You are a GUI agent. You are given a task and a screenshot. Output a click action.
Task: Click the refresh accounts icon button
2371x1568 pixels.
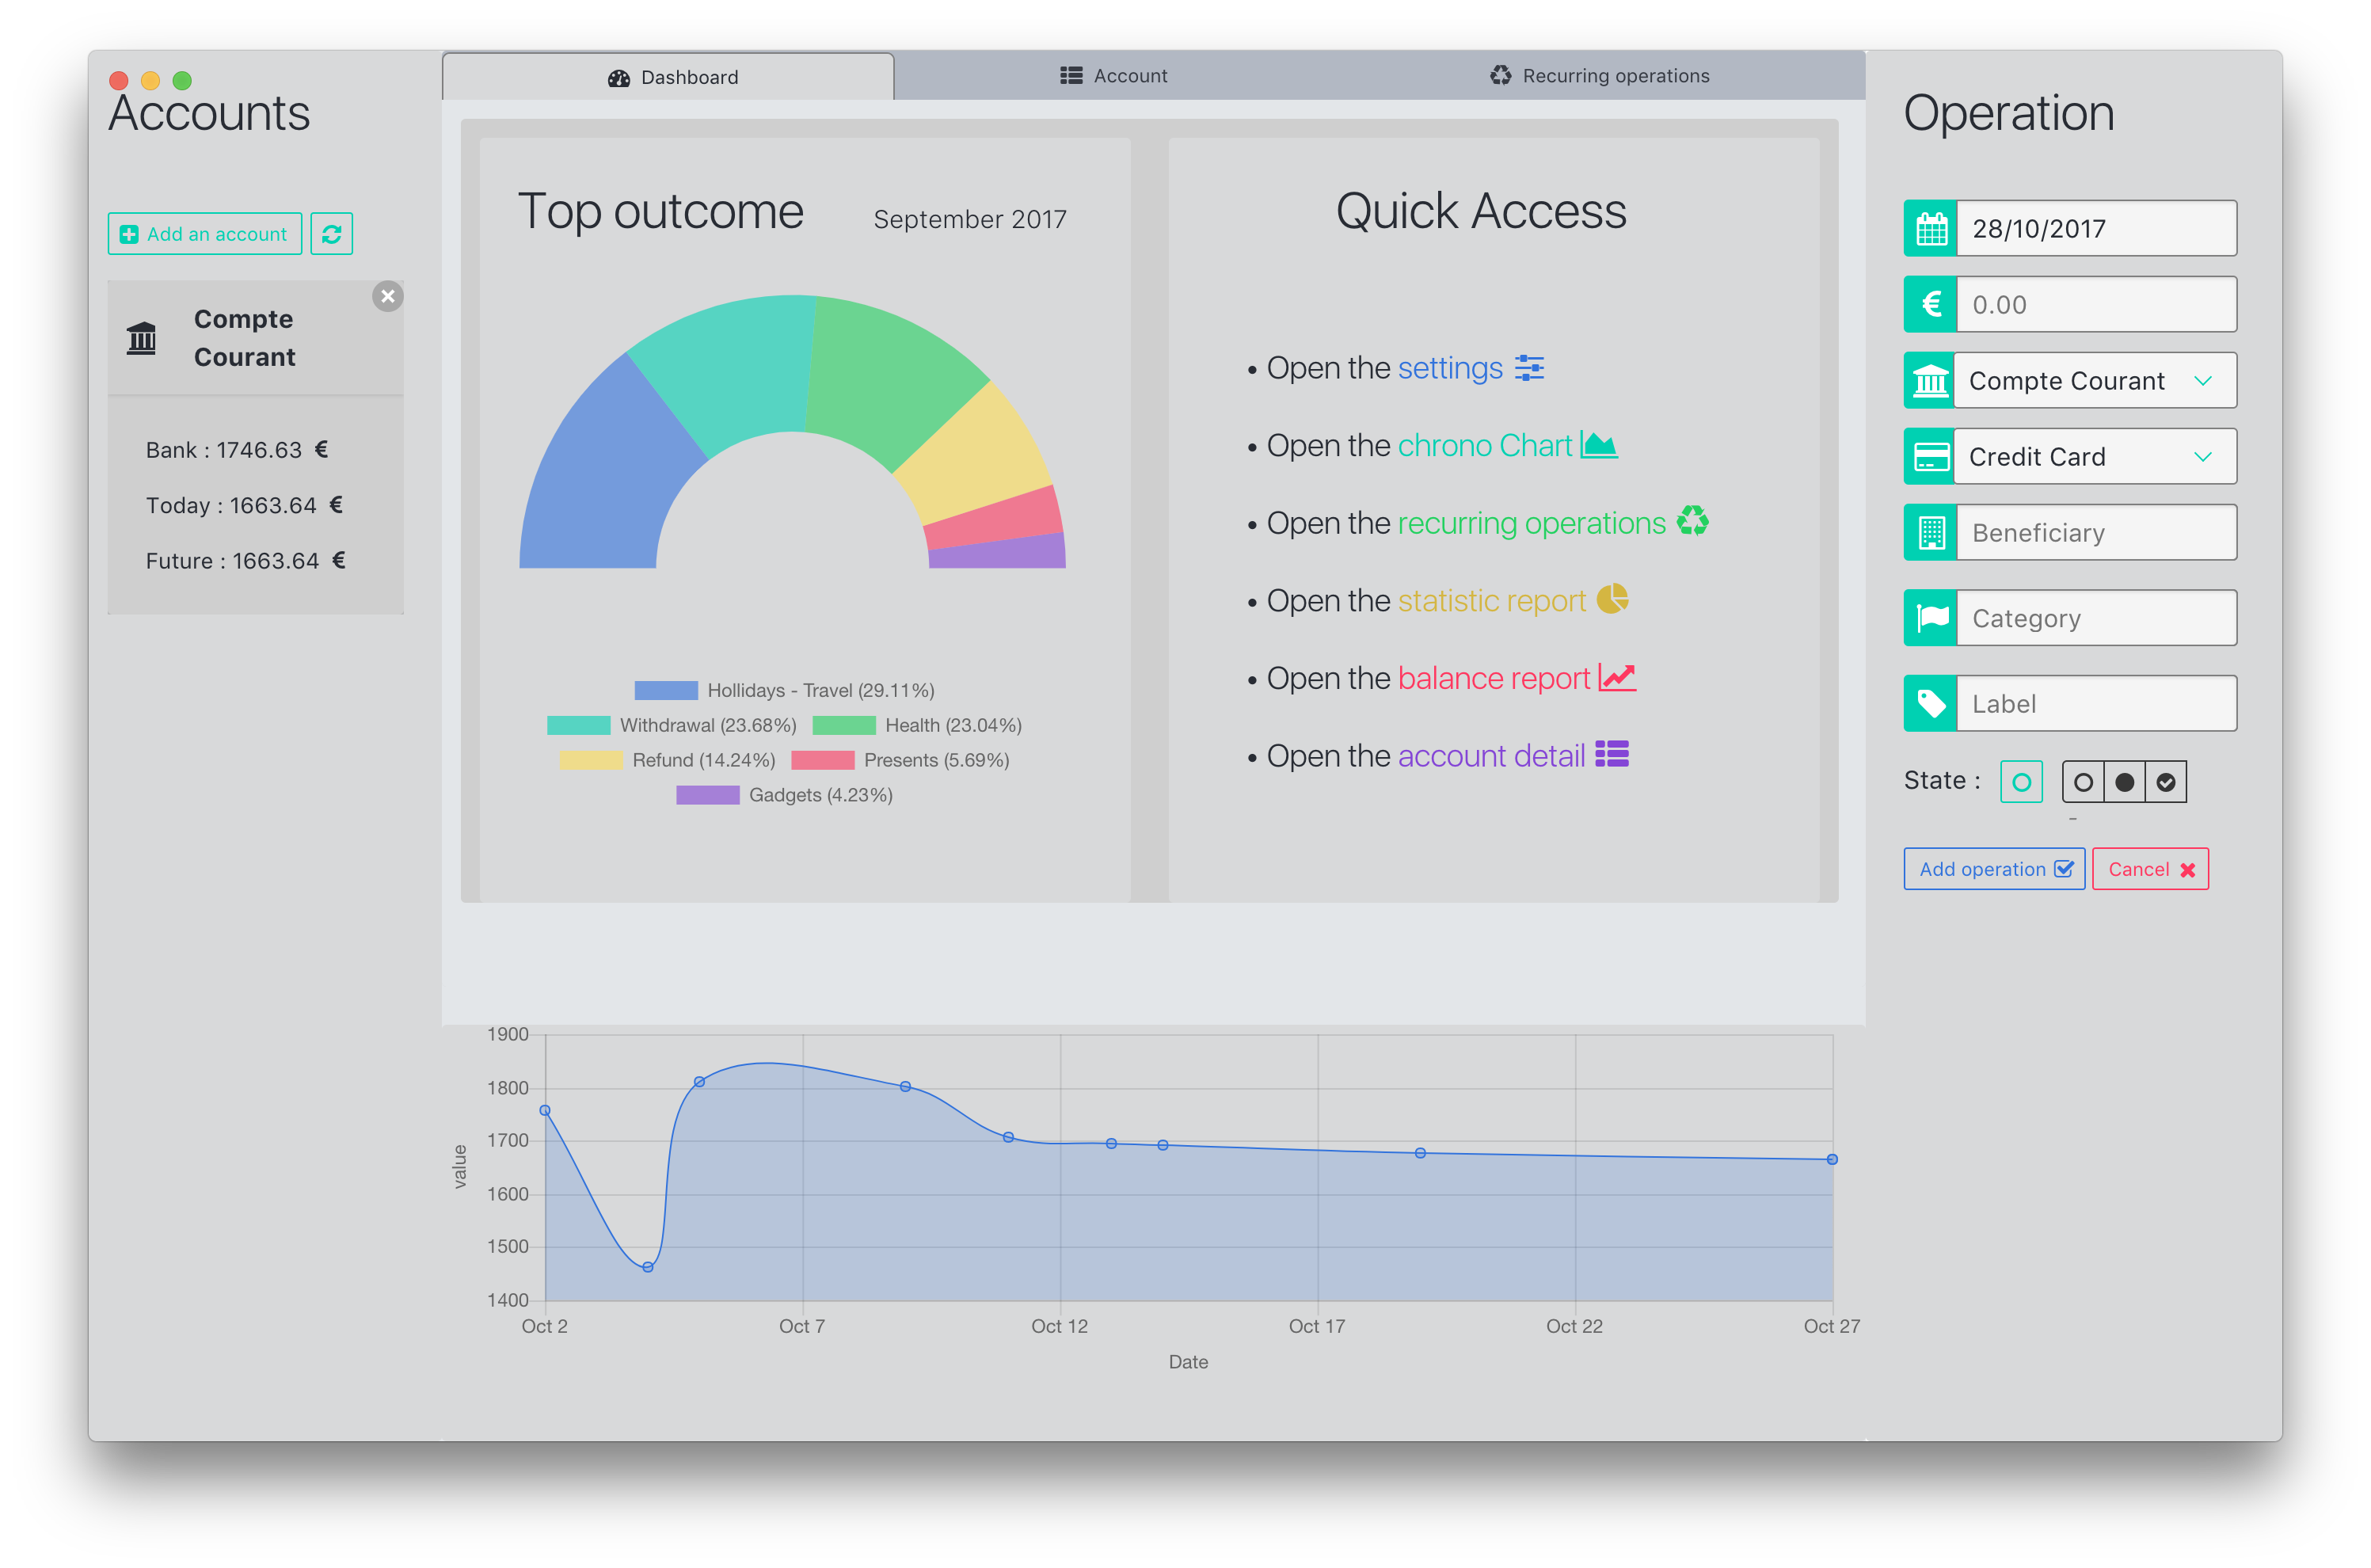pos(331,234)
